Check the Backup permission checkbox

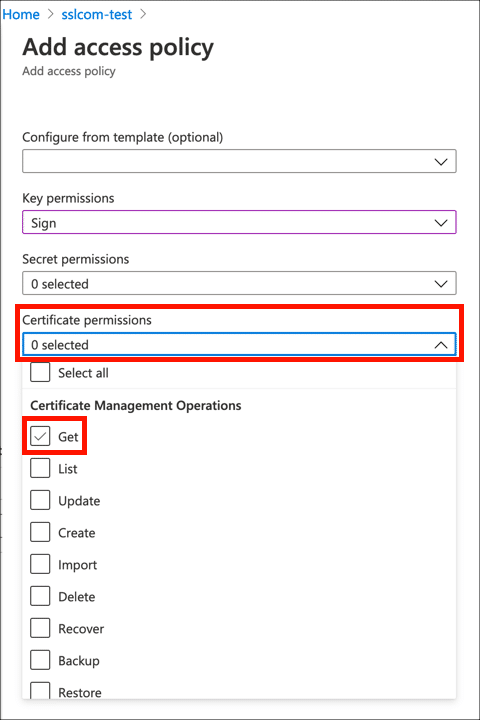pos(40,660)
